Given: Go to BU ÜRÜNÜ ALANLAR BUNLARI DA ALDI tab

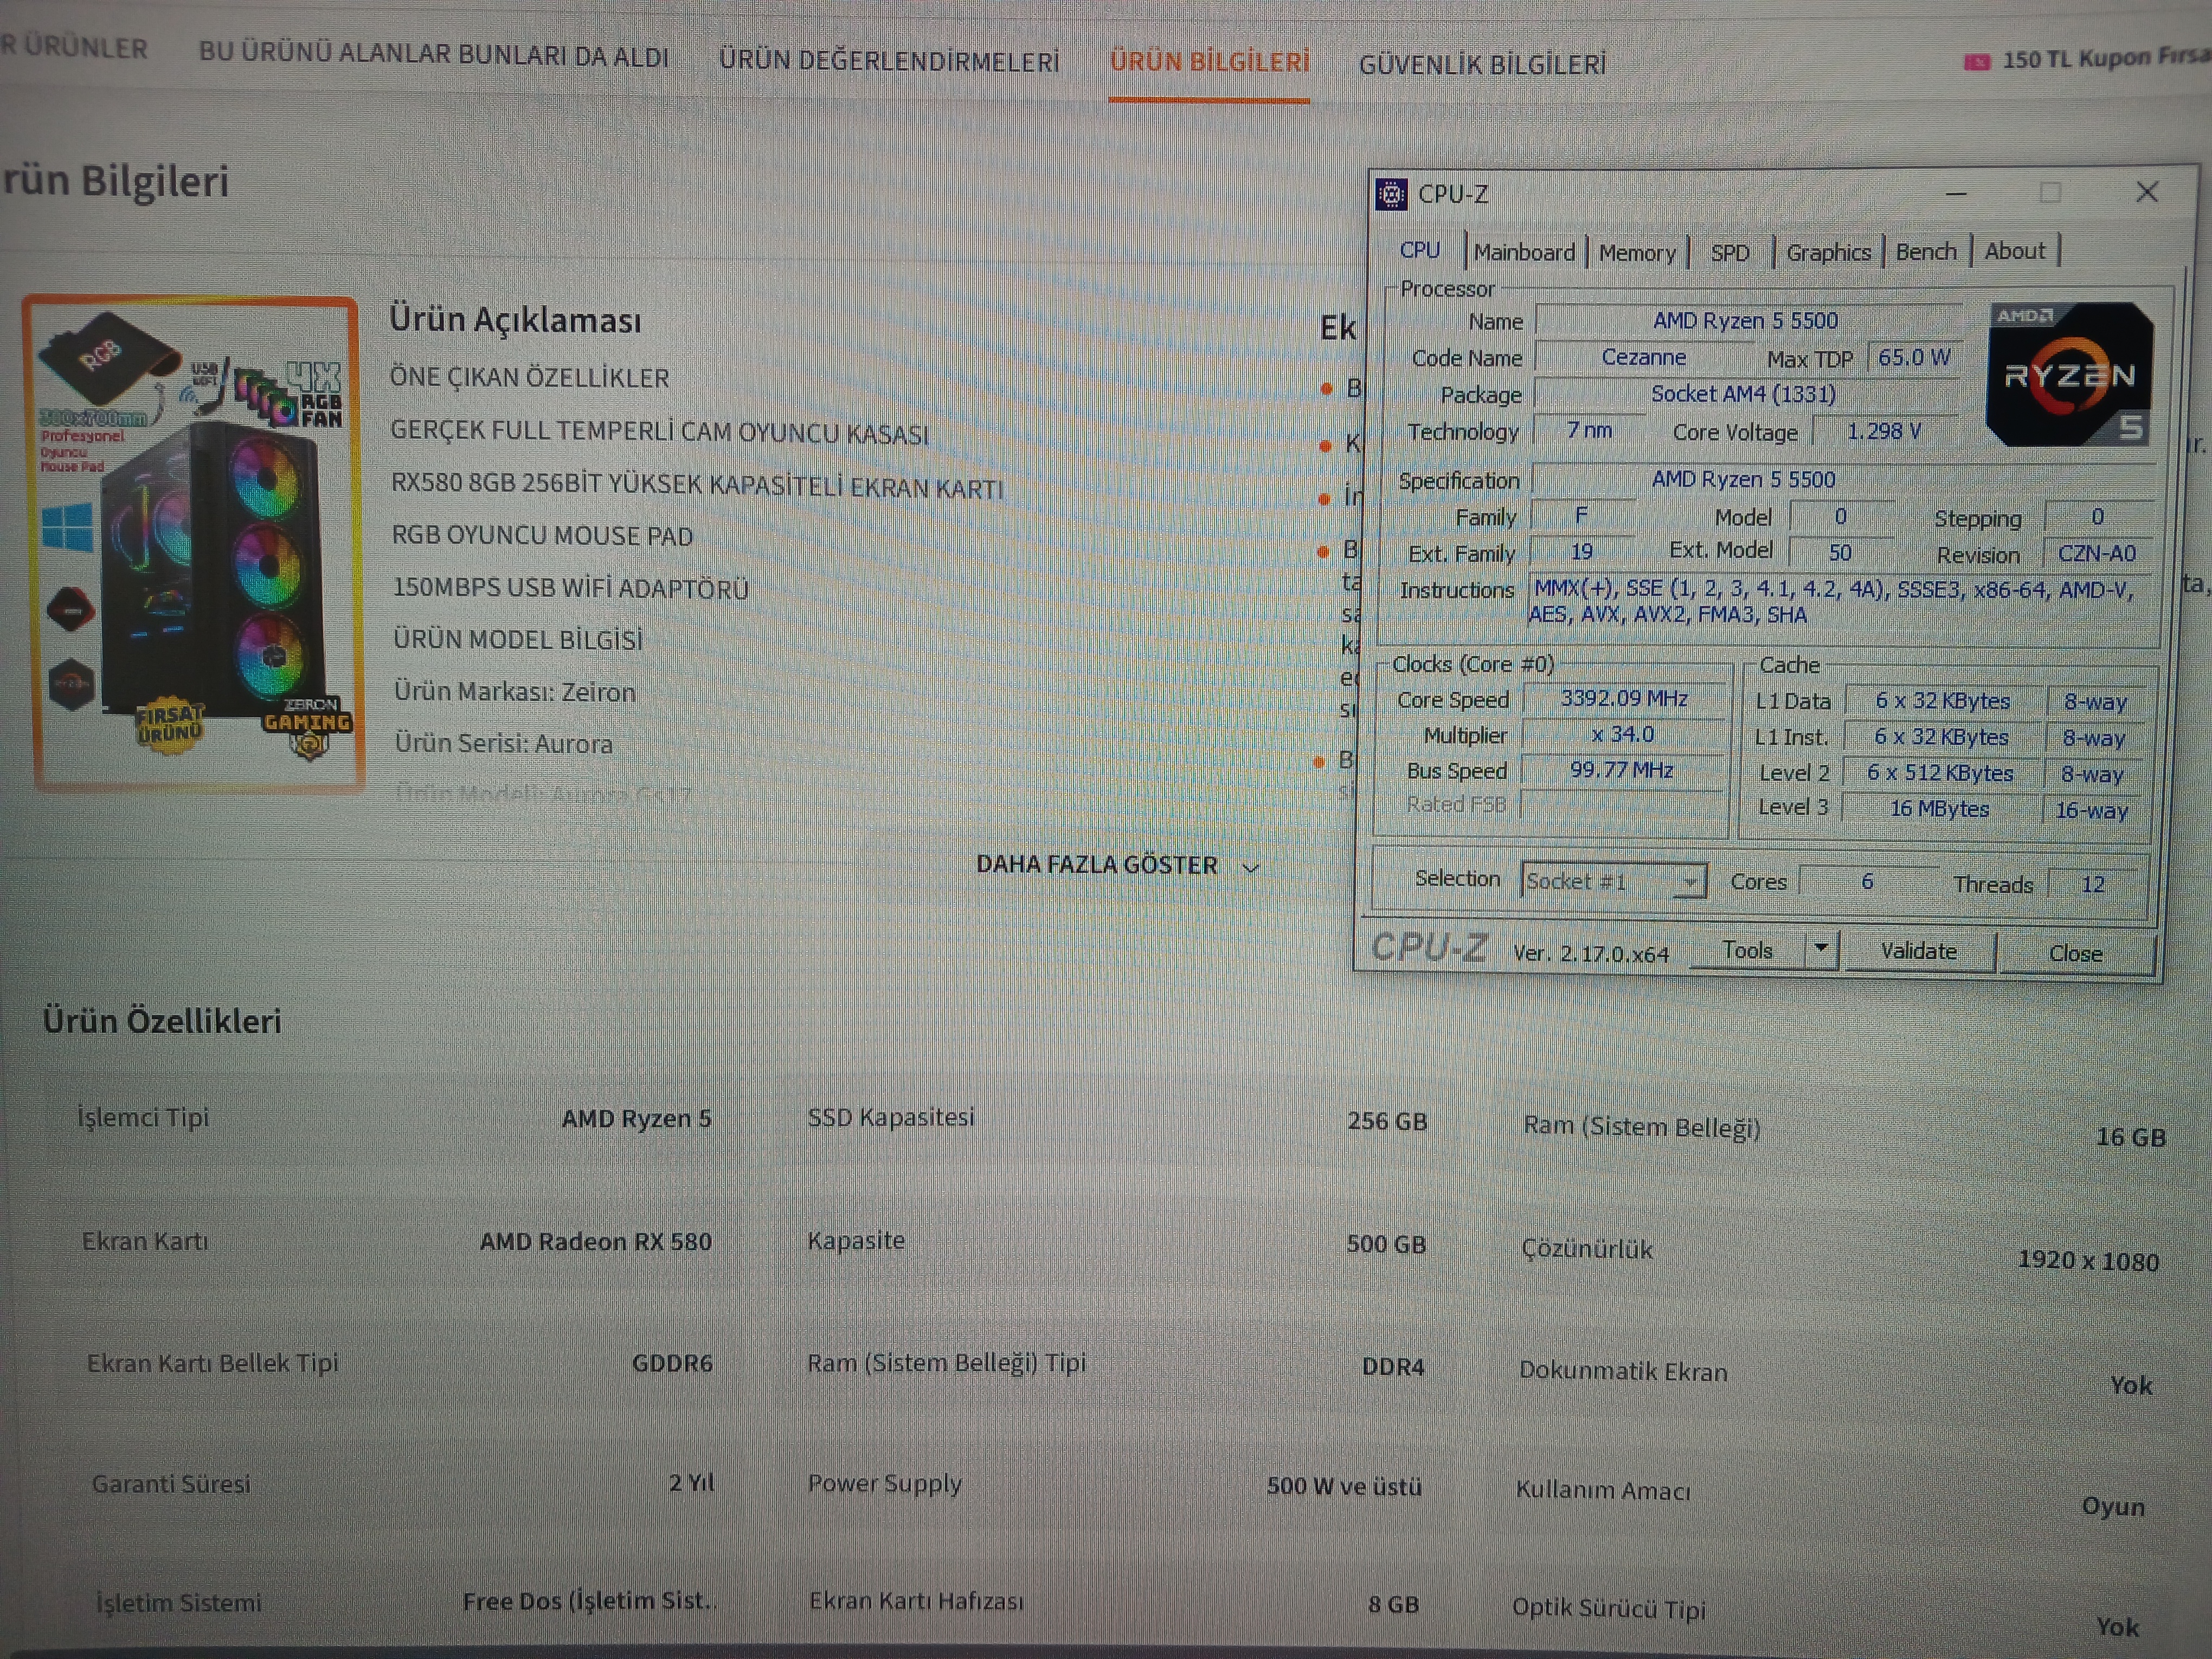Looking at the screenshot, I should 434,54.
